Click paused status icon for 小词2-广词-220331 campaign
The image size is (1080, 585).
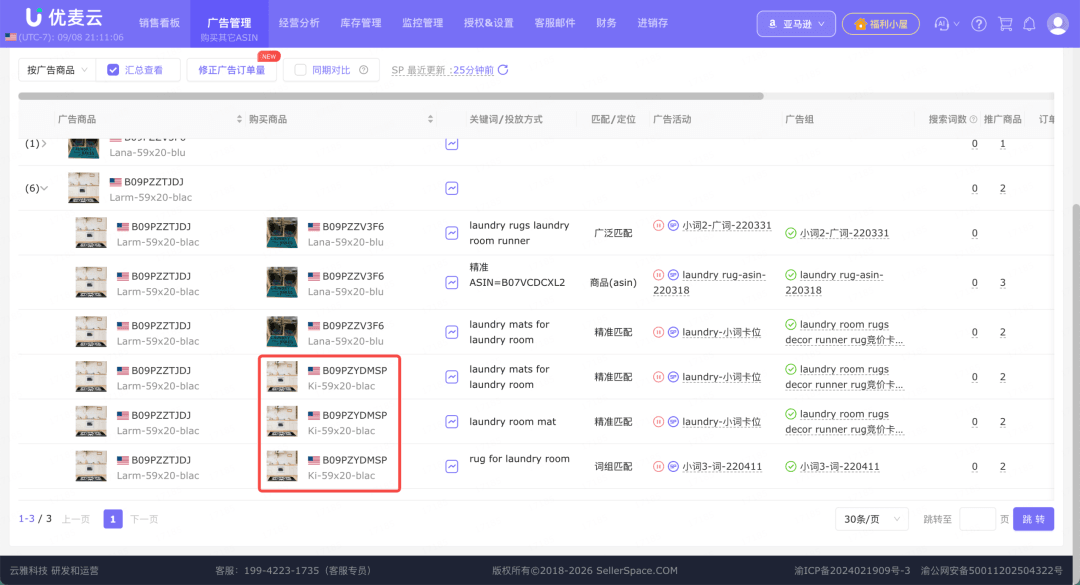point(658,225)
